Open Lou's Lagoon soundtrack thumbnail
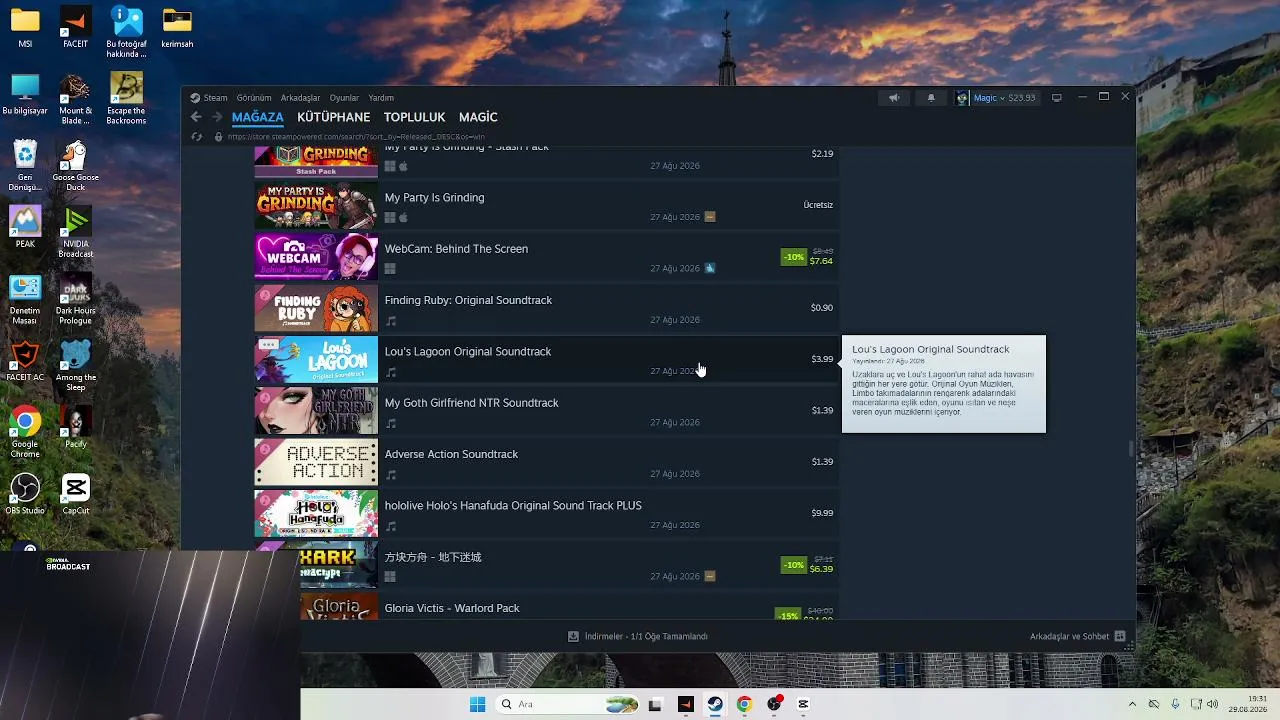This screenshot has width=1280, height=720. click(316, 359)
